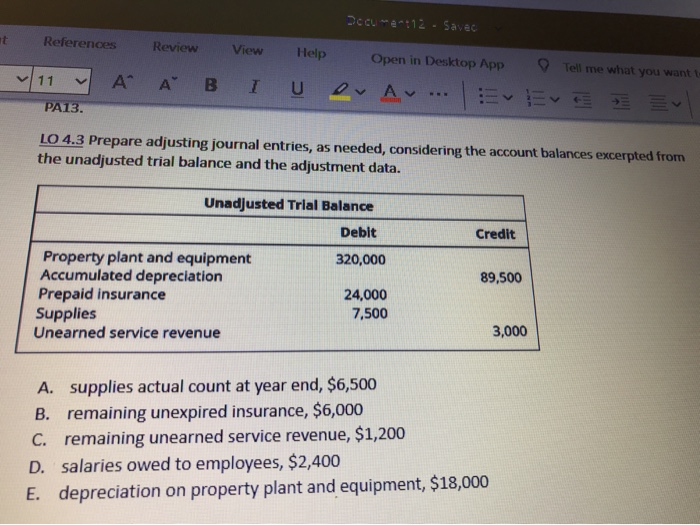Click the Tell me what you want search box
This screenshot has width=700, height=525.
point(630,70)
